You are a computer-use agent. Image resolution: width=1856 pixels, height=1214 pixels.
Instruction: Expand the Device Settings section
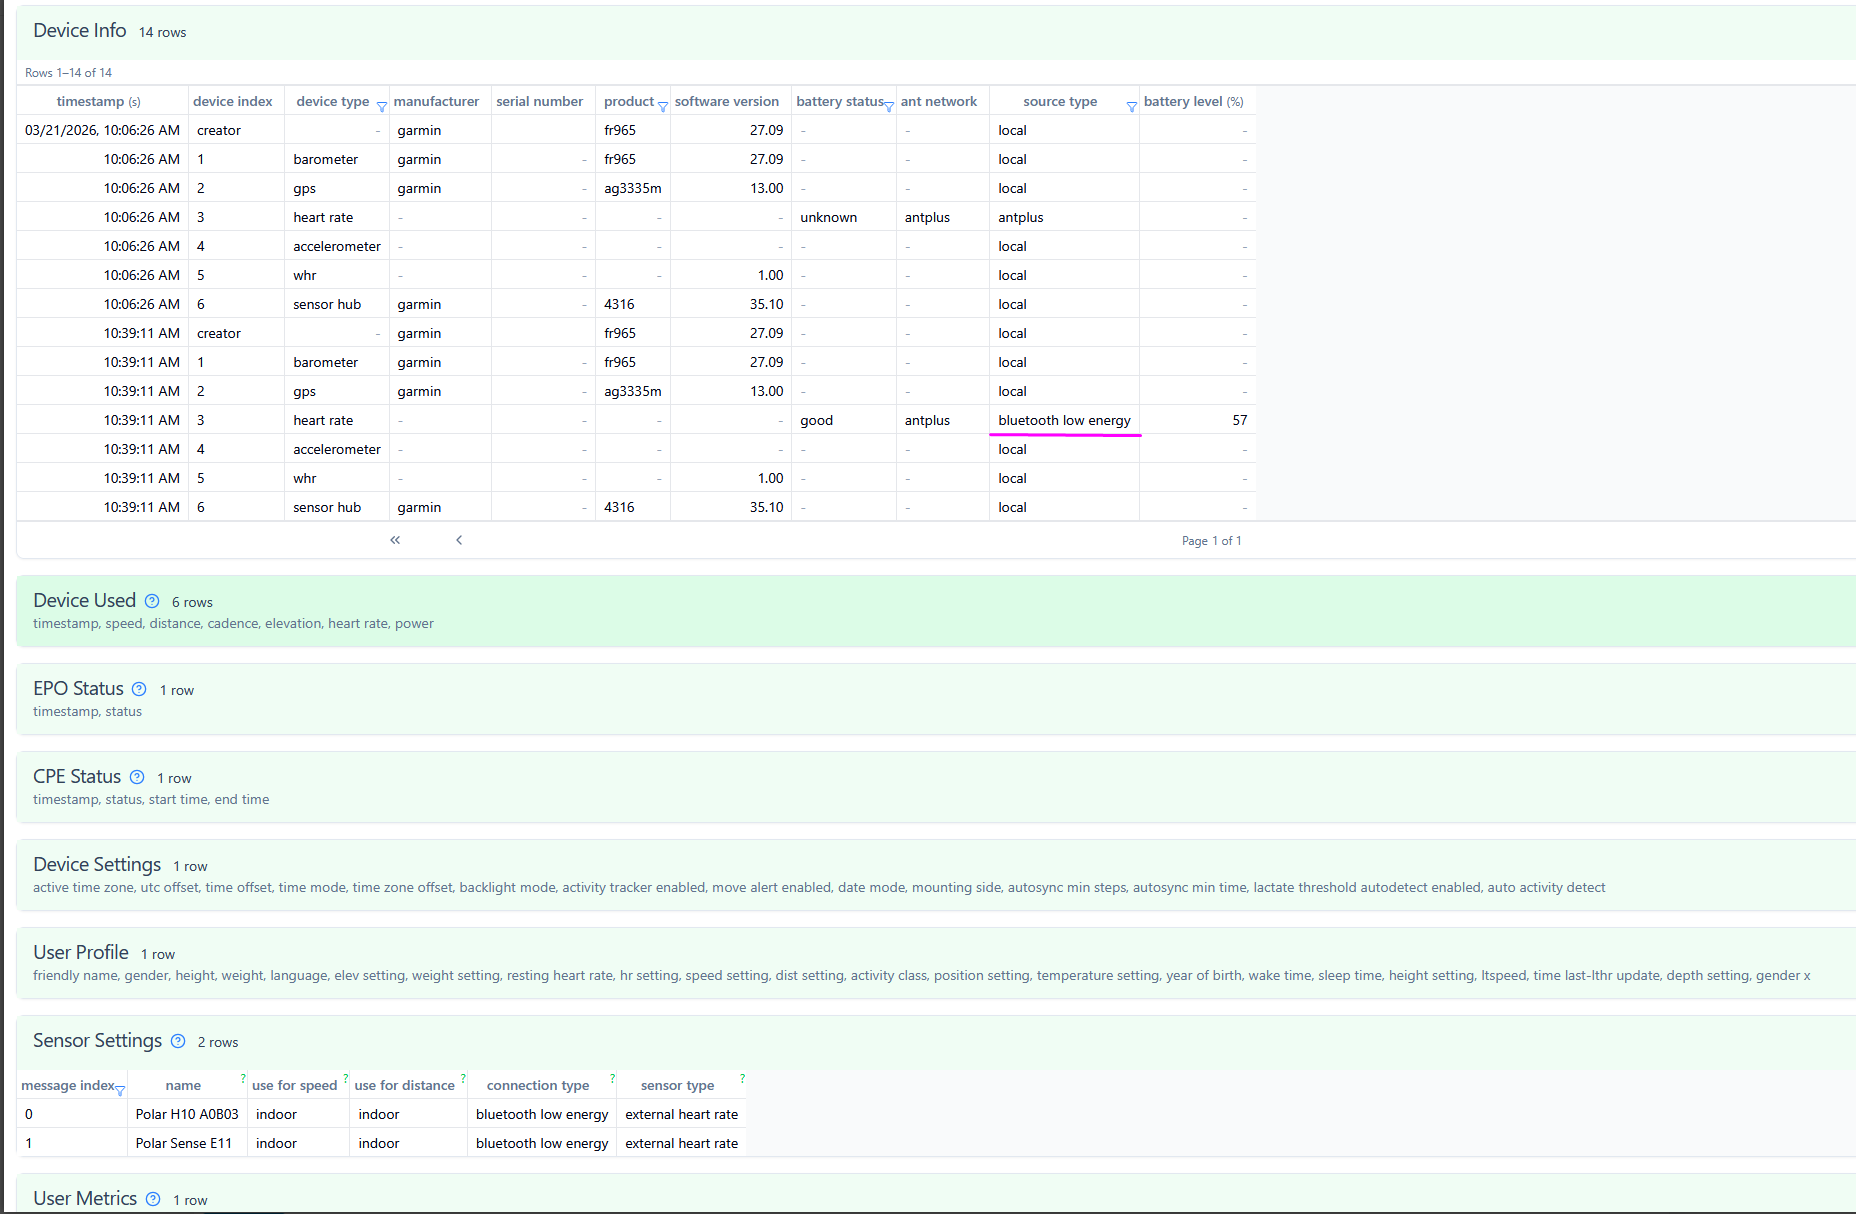pos(97,865)
